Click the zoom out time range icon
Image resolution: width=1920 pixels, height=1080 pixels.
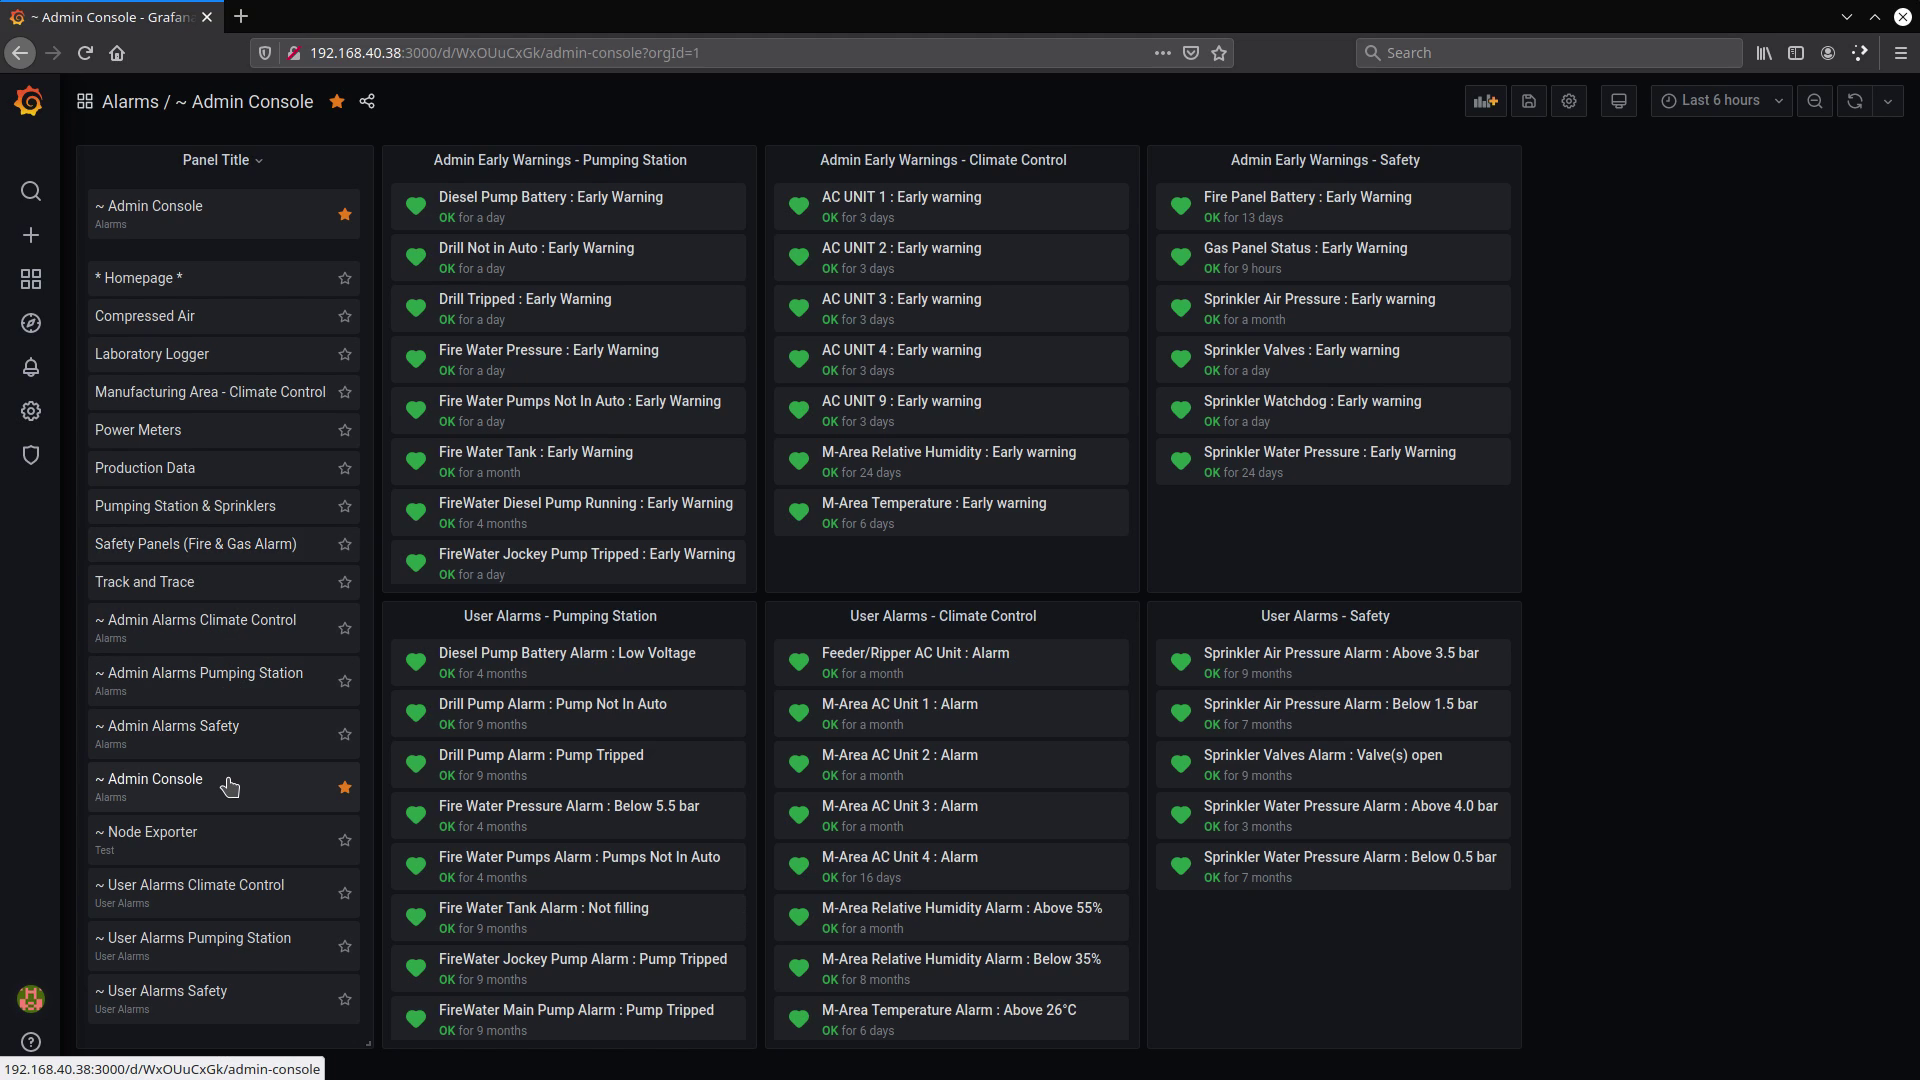click(x=1814, y=101)
